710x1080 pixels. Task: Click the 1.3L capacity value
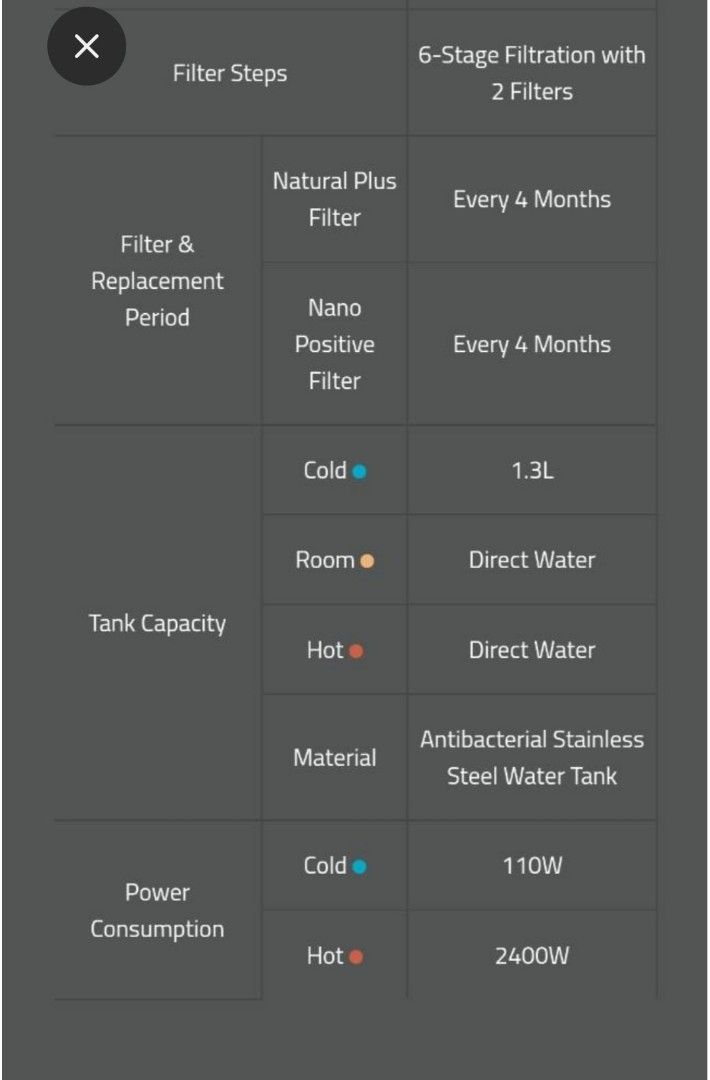pos(532,470)
